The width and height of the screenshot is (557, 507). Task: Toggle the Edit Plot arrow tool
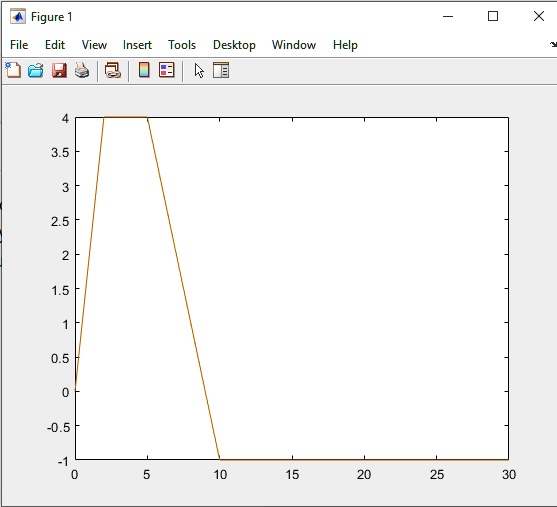pos(199,70)
